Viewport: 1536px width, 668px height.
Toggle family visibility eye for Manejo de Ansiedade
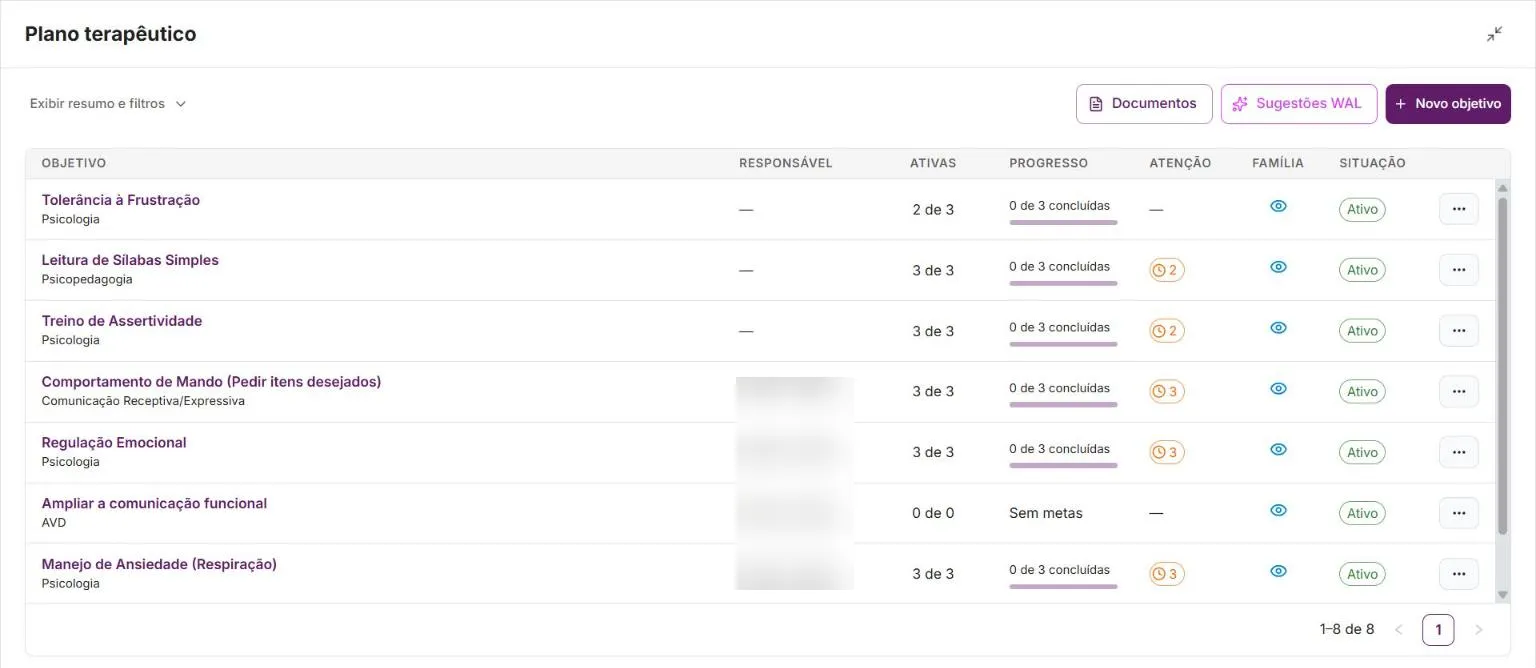point(1278,571)
